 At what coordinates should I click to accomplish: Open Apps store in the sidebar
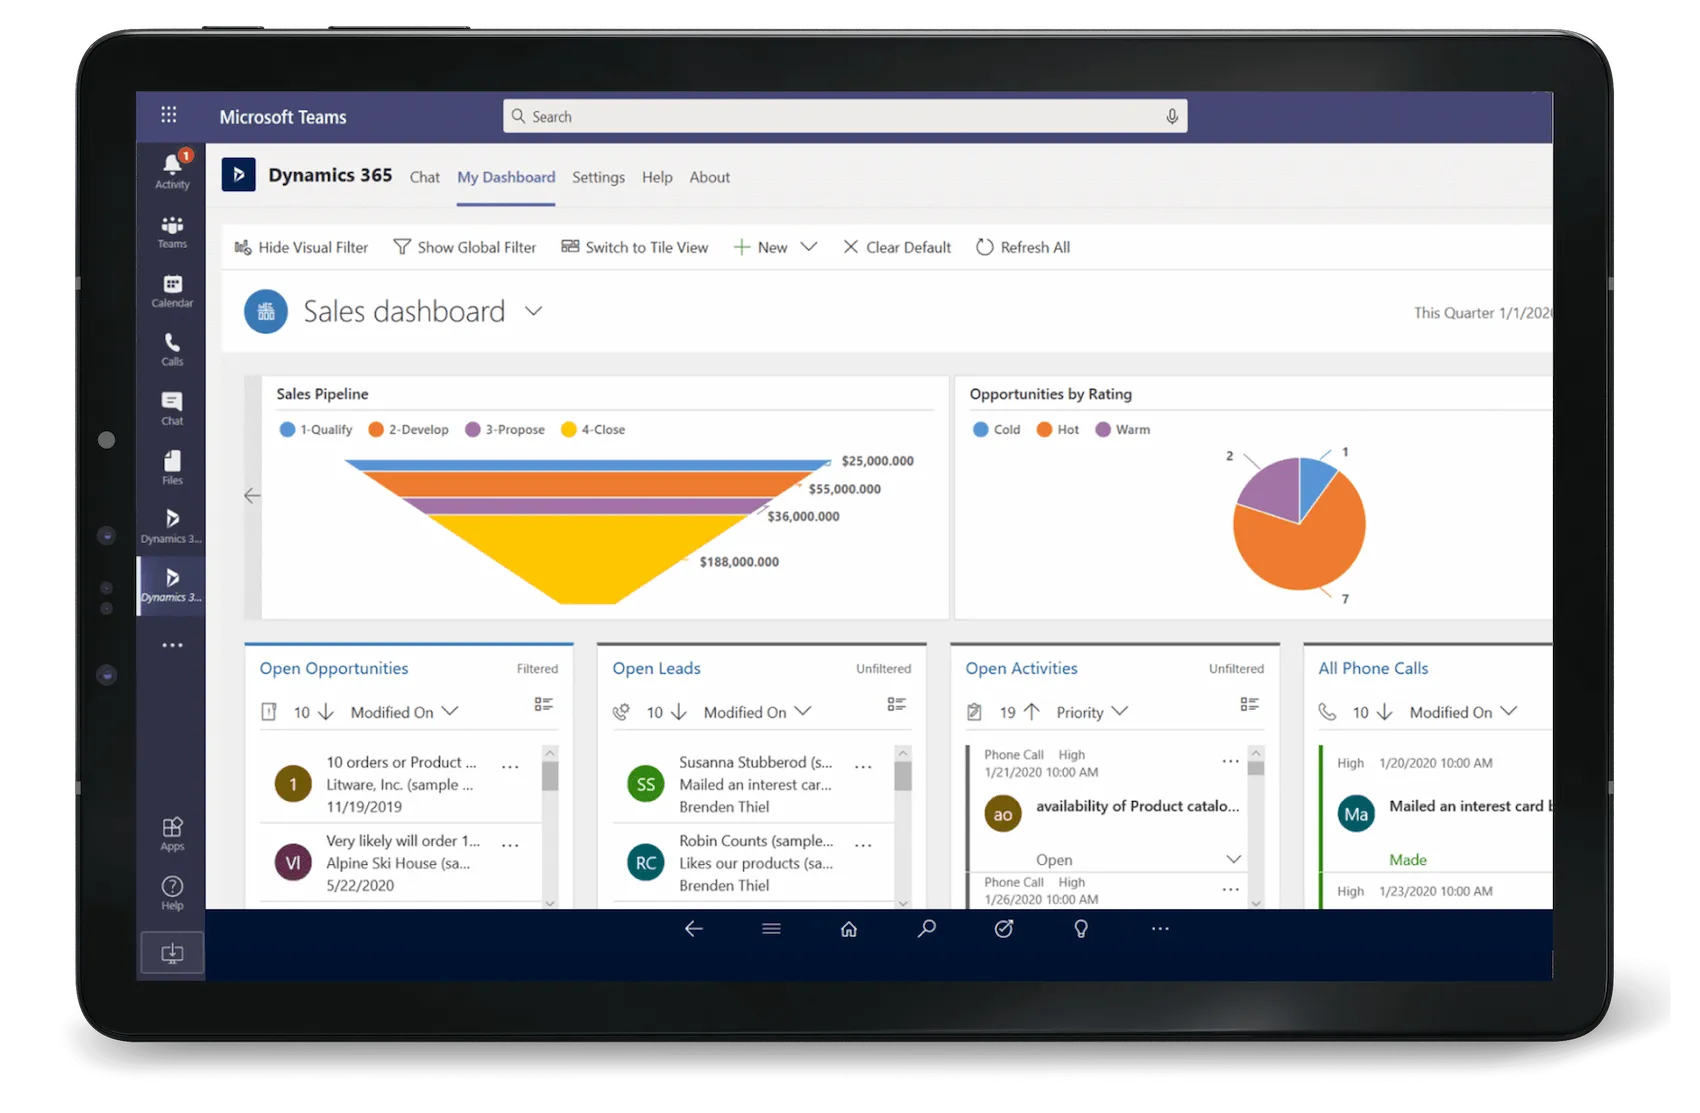point(172,834)
